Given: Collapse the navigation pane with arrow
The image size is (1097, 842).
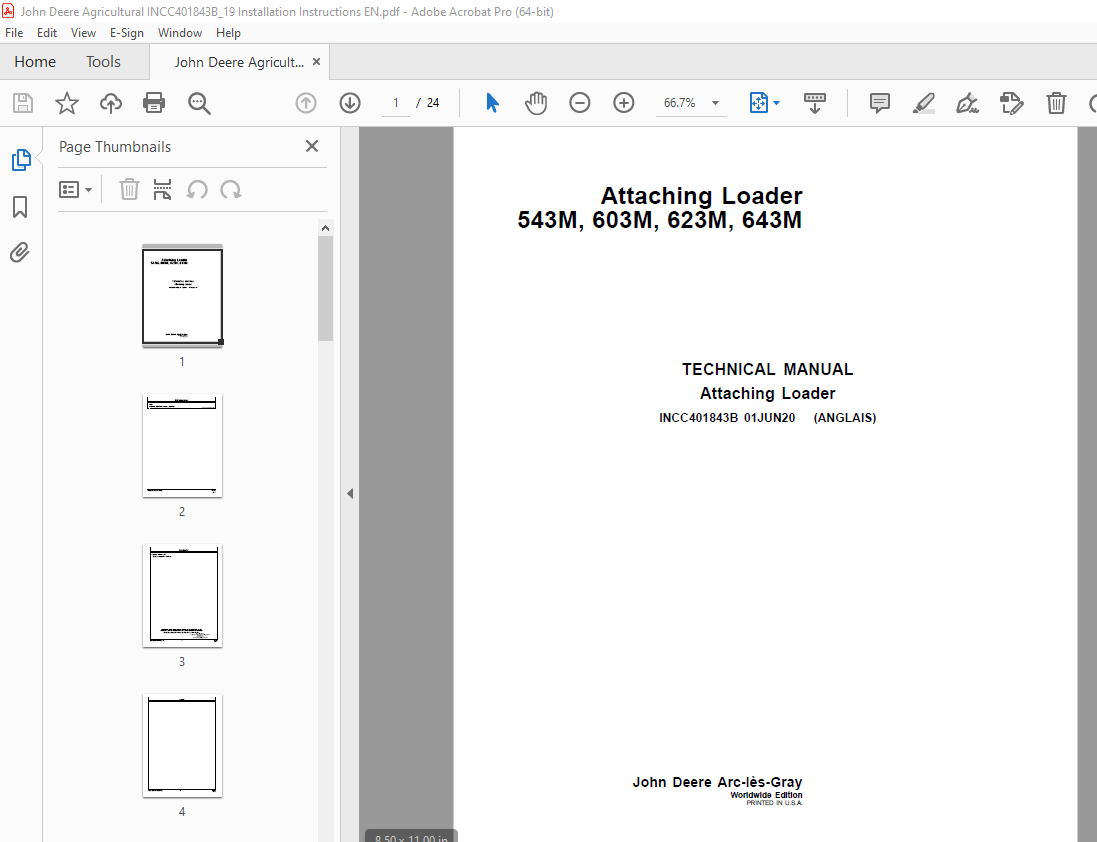Looking at the screenshot, I should point(350,494).
